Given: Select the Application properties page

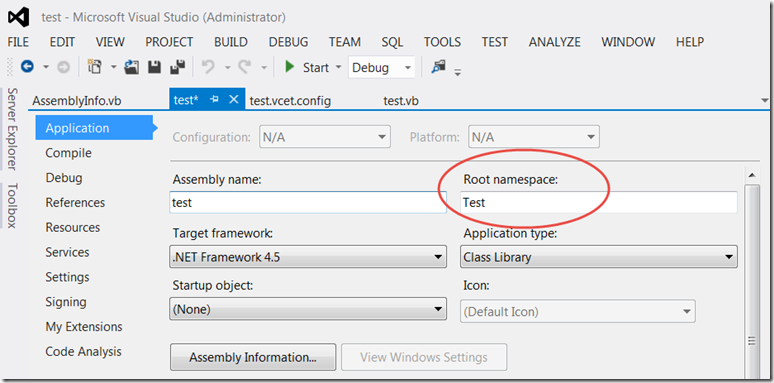Looking at the screenshot, I should [94, 128].
